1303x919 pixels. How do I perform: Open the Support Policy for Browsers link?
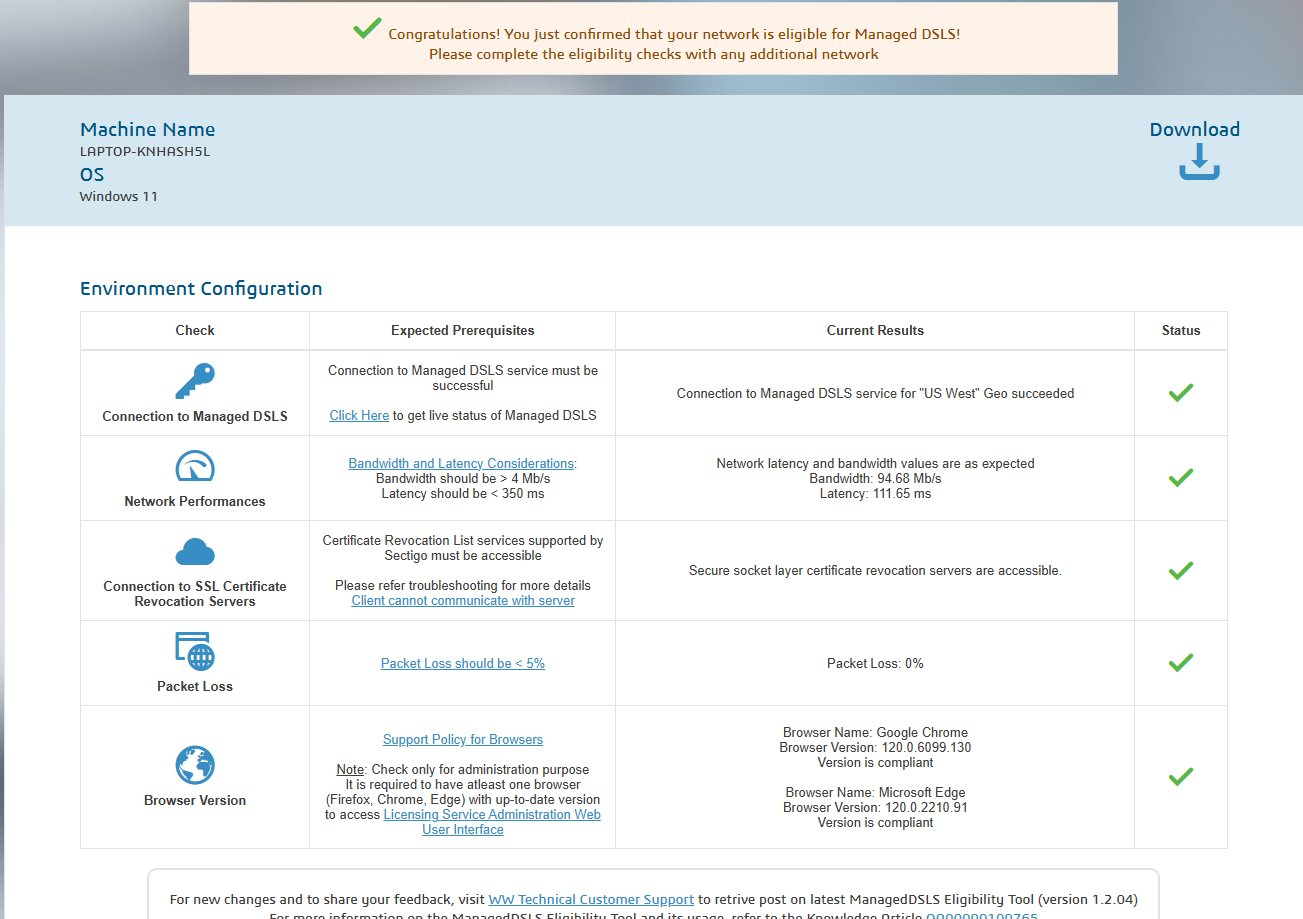pyautogui.click(x=463, y=739)
